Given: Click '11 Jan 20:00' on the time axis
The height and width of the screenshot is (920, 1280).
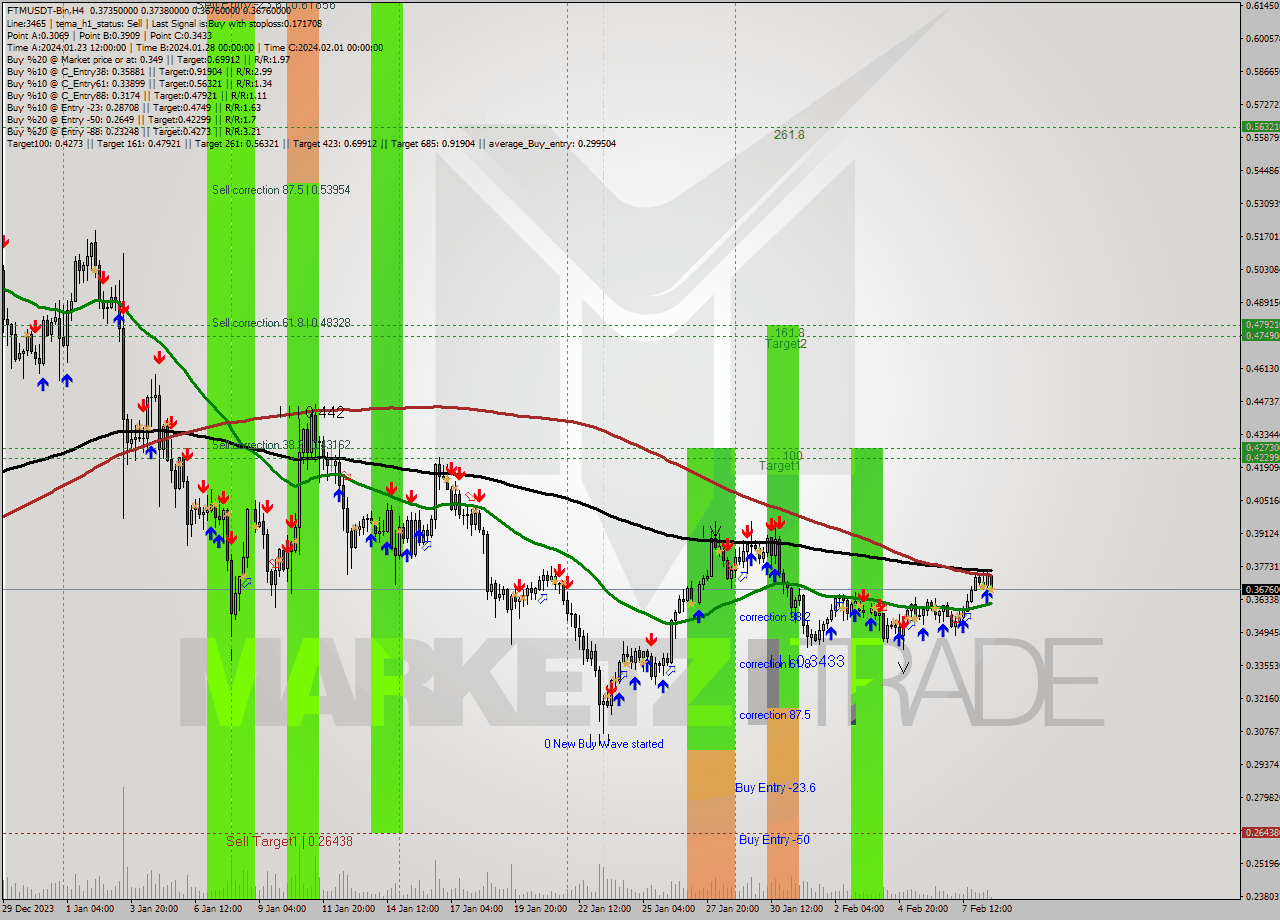Looking at the screenshot, I should (x=347, y=908).
